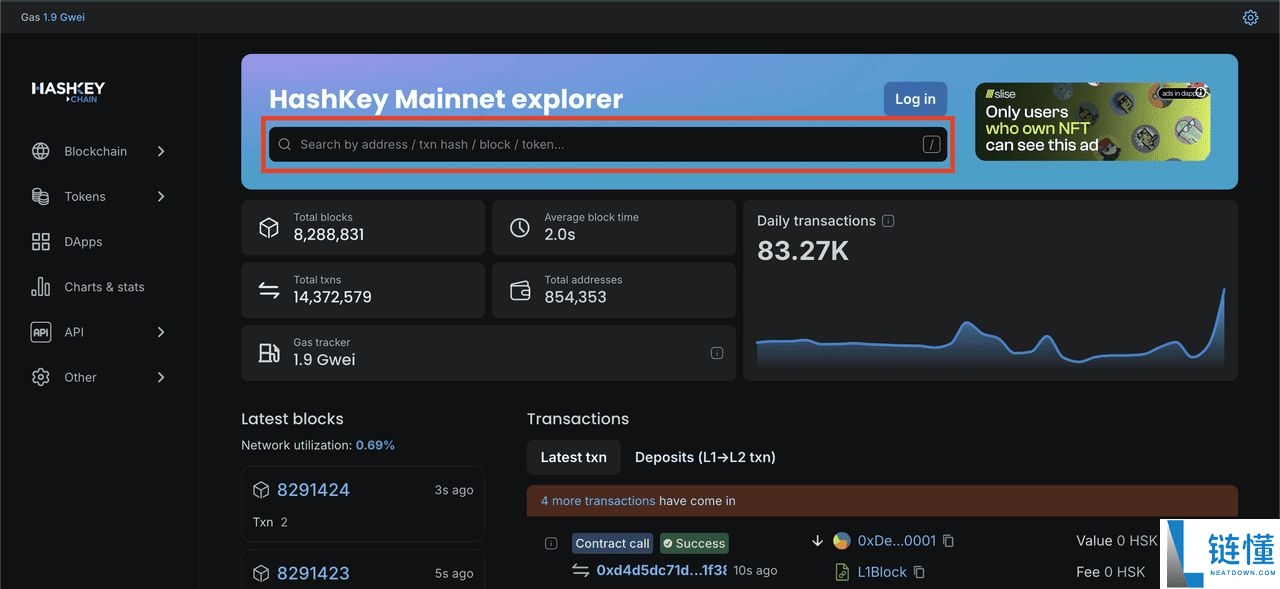This screenshot has height=589, width=1280.
Task: Click the L1Block contract document icon
Action: coord(842,572)
